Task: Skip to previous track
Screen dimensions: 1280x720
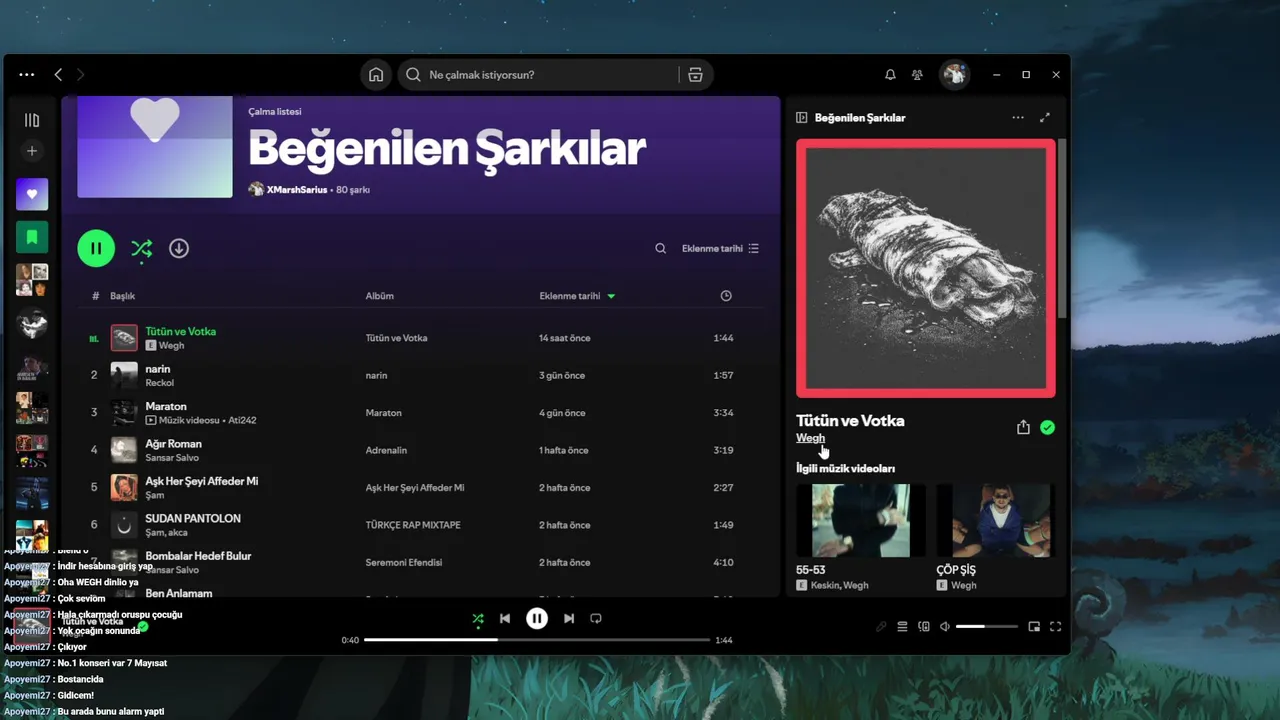Action: [x=505, y=619]
